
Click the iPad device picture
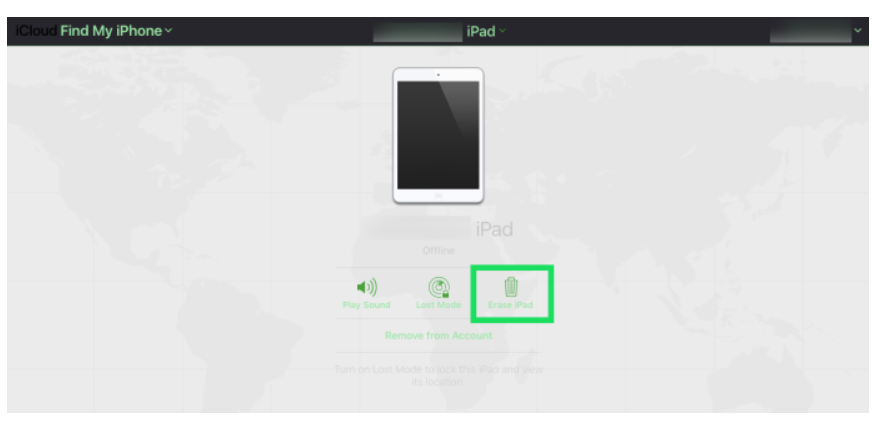(x=438, y=135)
